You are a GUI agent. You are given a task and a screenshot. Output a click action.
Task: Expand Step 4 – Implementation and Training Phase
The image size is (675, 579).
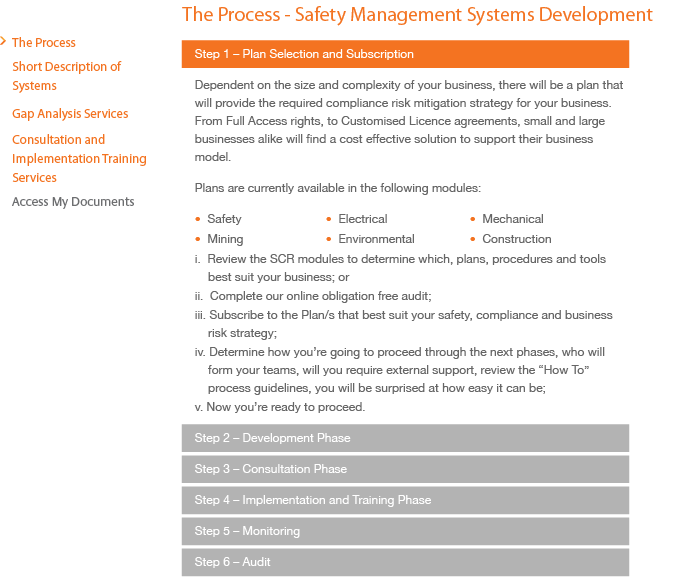[x=405, y=500]
